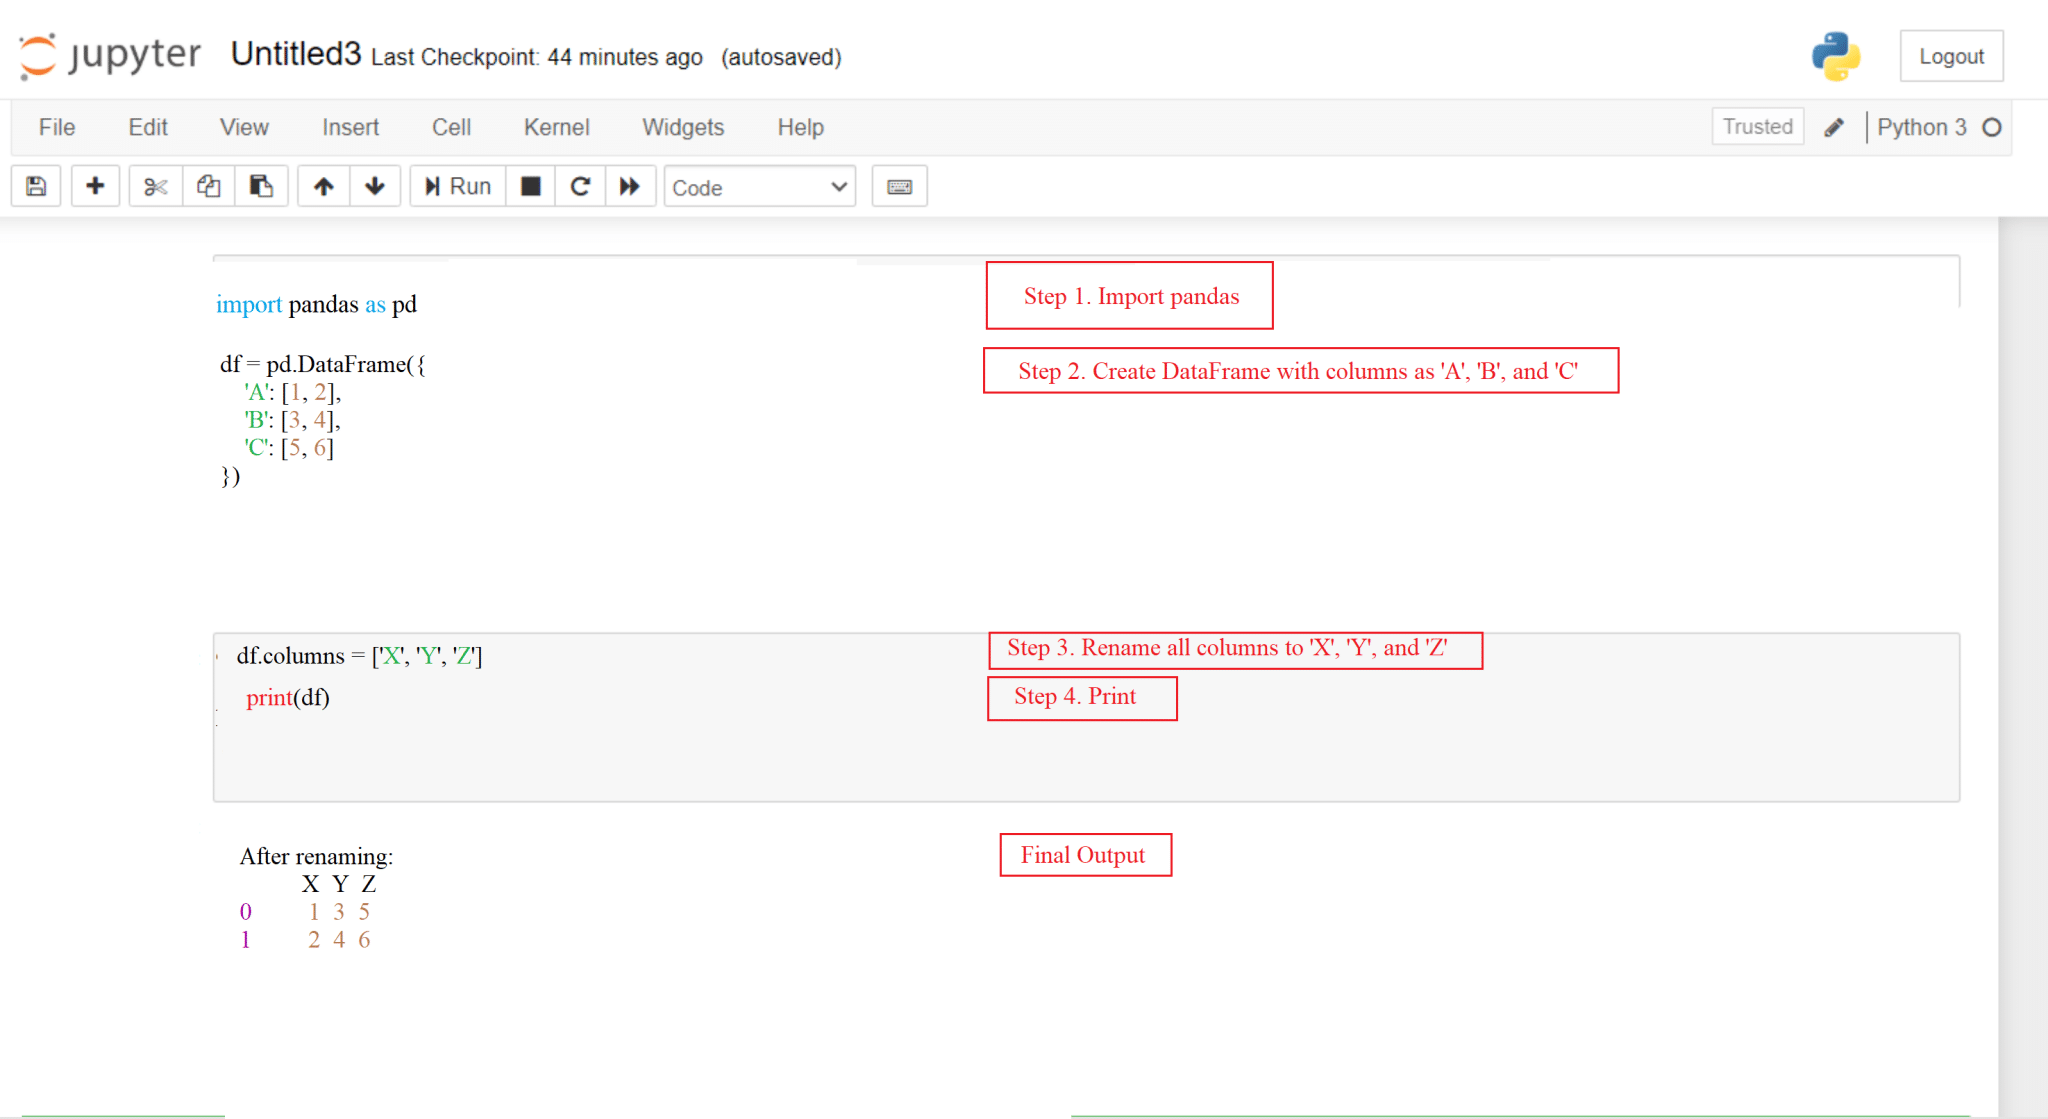Restart and run all with fast-forward icon
The image size is (2048, 1119).
(630, 187)
